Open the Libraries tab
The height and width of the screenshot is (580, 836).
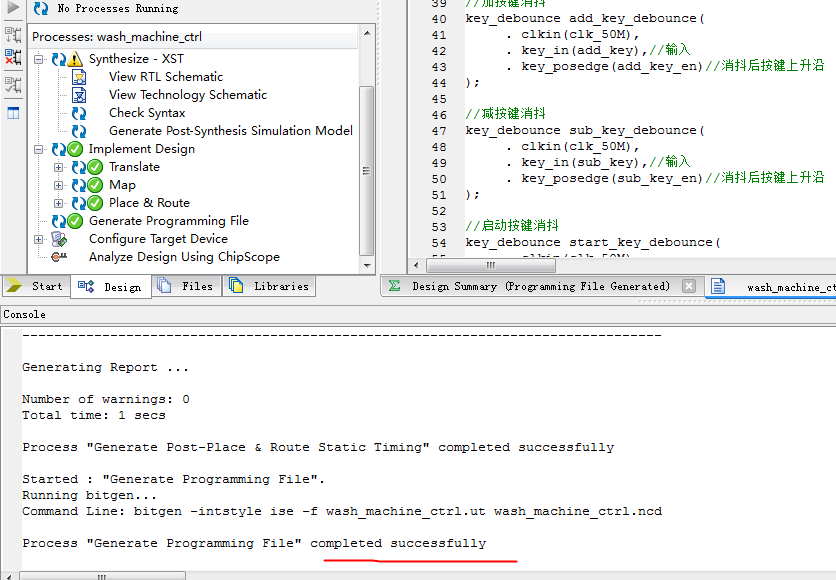(x=270, y=286)
